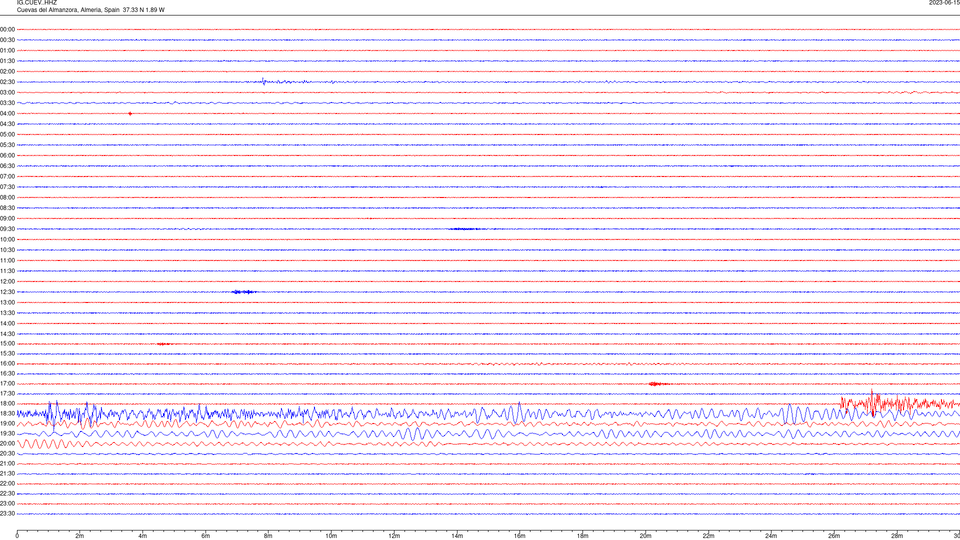The height and width of the screenshot is (540, 960).
Task: Click the blue burst on the 12:30 trace
Action: click(244, 292)
